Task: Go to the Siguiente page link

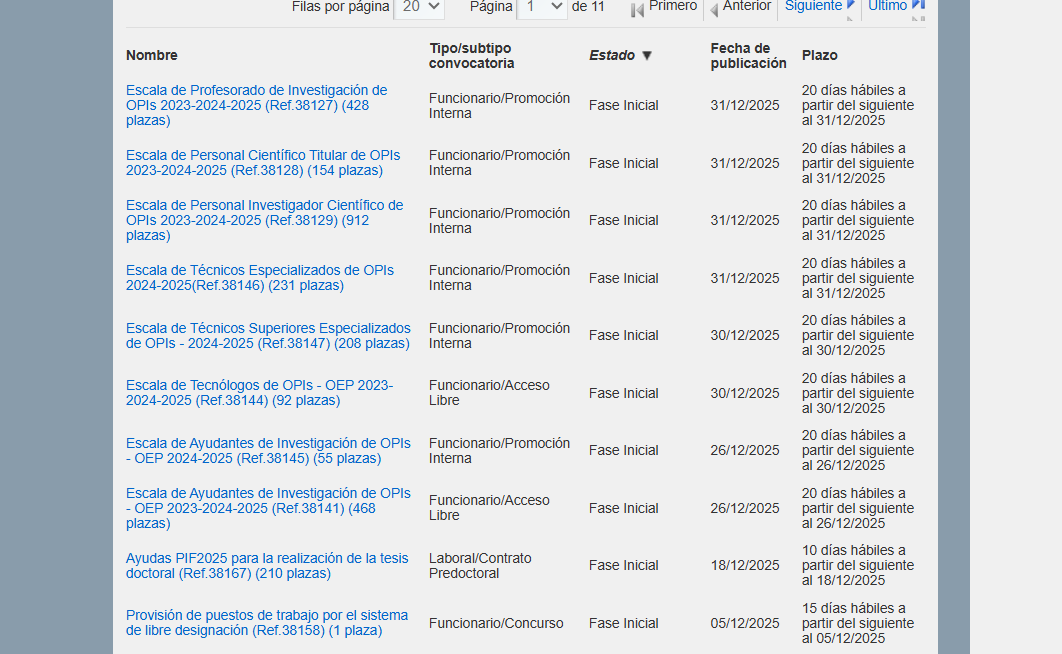Action: pos(813,6)
